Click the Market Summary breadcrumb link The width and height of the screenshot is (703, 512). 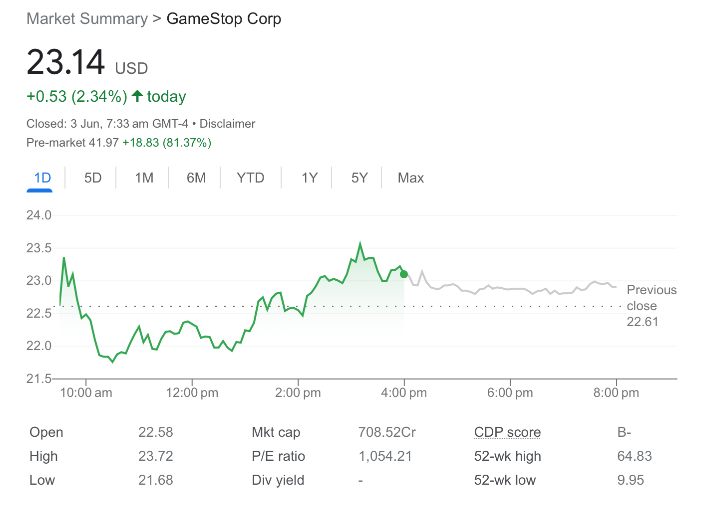click(x=87, y=19)
